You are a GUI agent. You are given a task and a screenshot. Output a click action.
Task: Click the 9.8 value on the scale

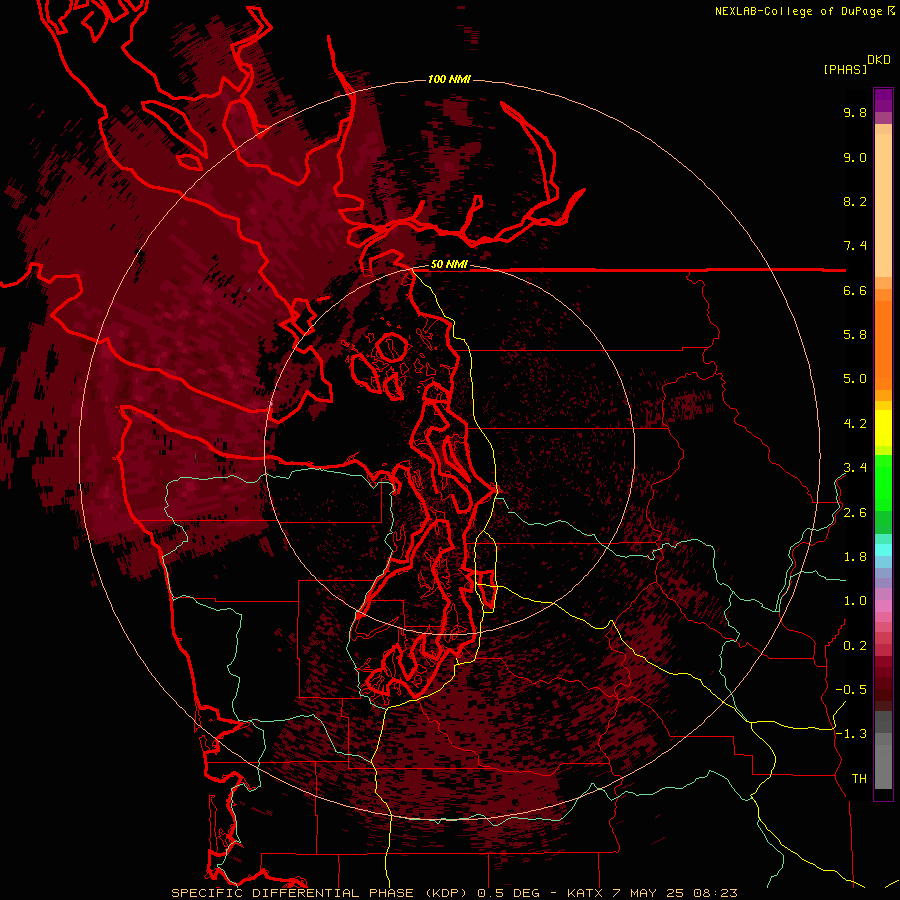(855, 112)
